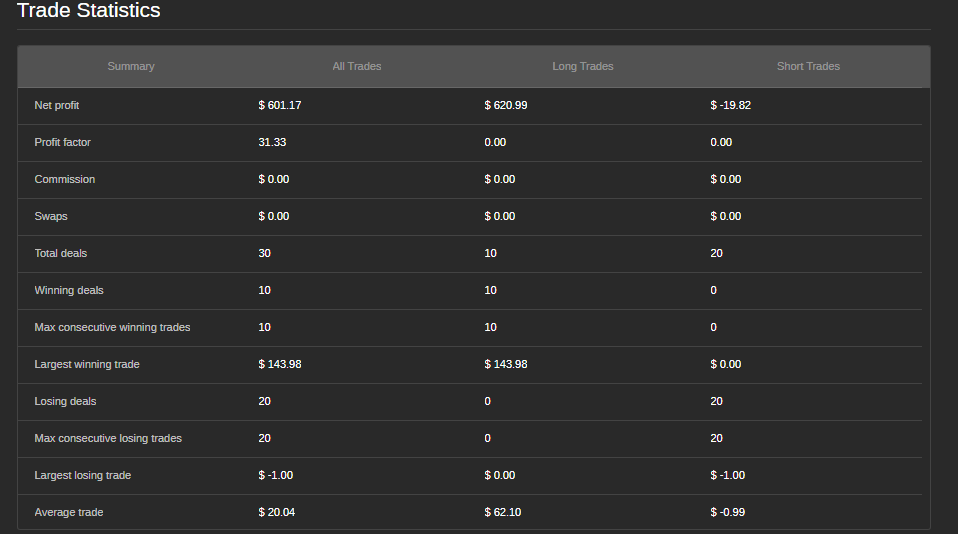Click the Trade Statistics heading

(89, 11)
